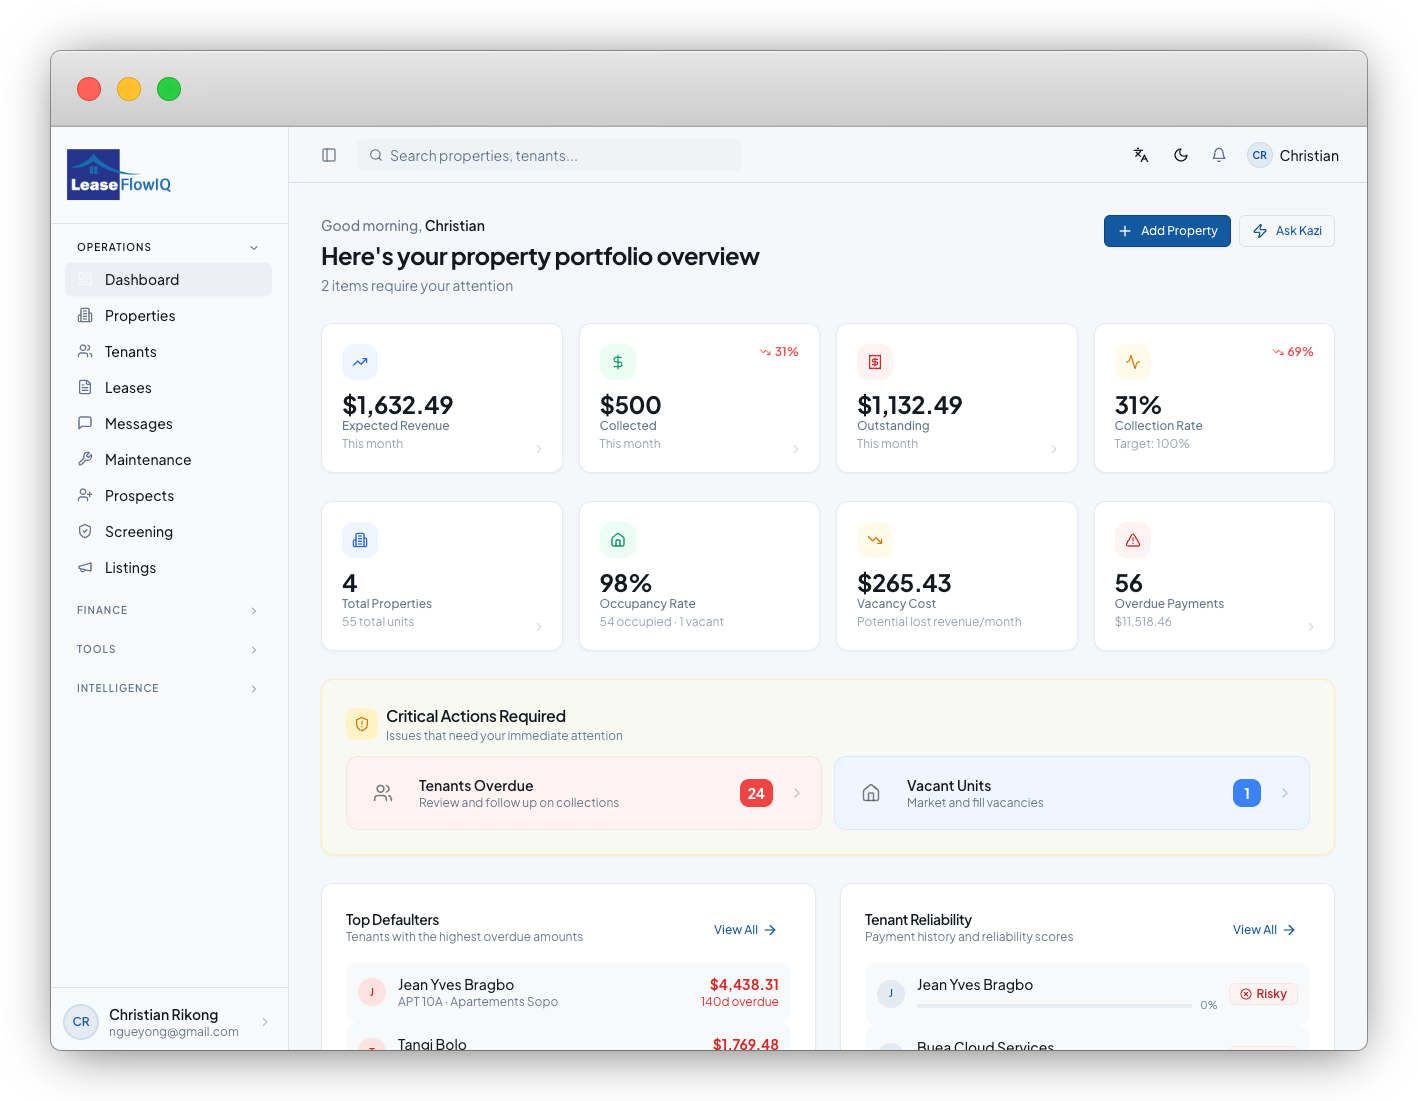The image size is (1418, 1101).
Task: Click the LeaseFlowIQ logo
Action: [119, 175]
